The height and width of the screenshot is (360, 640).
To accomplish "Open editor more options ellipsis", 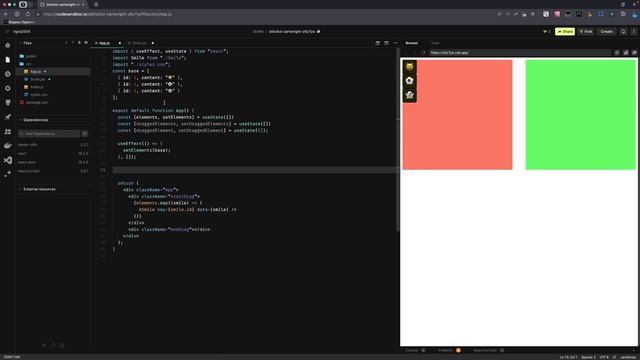I will click(x=395, y=43).
